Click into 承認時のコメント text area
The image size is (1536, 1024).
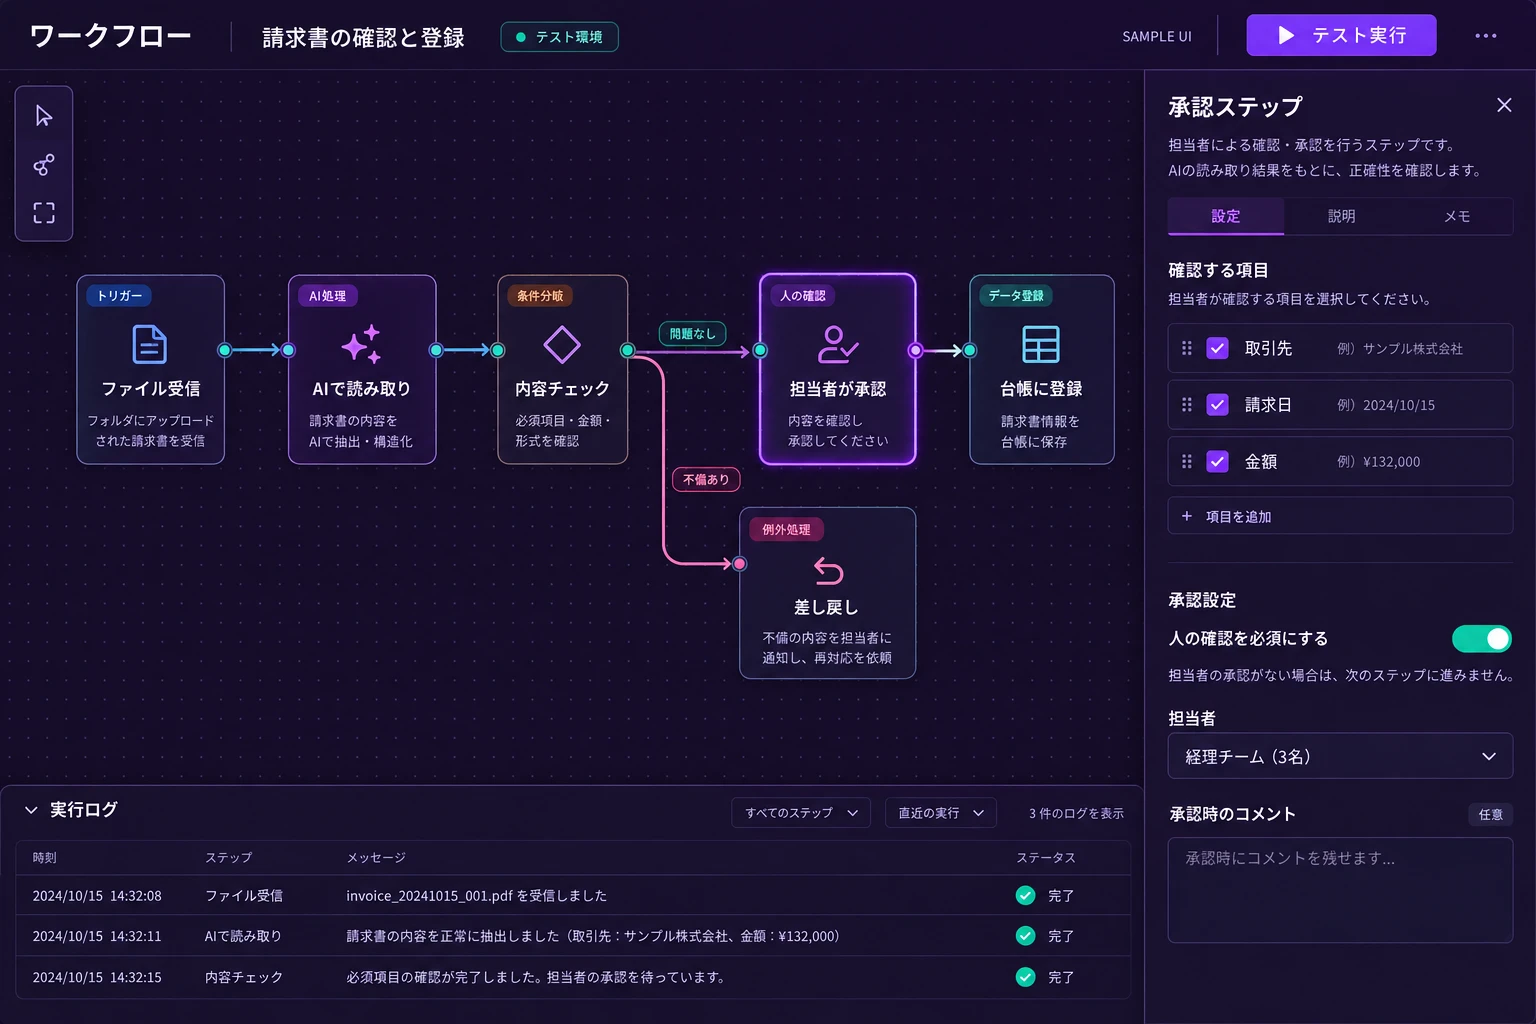coord(1340,890)
